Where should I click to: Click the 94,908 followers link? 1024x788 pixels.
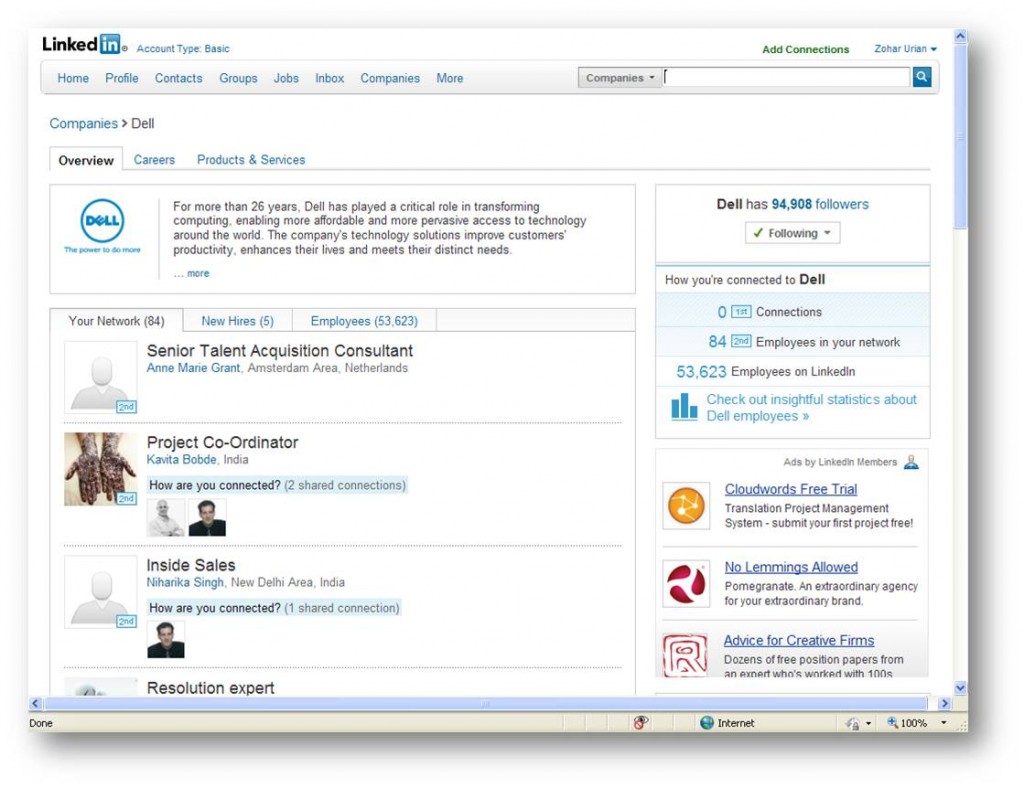820,204
